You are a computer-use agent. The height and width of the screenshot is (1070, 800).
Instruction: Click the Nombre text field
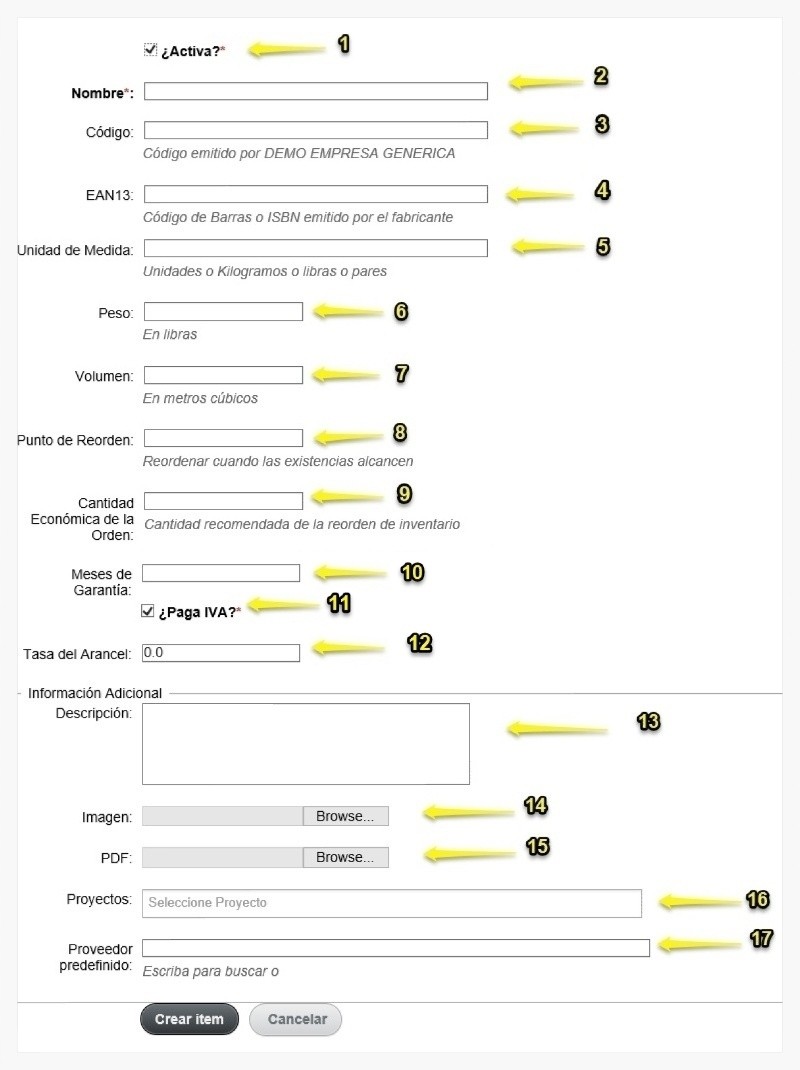tap(315, 91)
